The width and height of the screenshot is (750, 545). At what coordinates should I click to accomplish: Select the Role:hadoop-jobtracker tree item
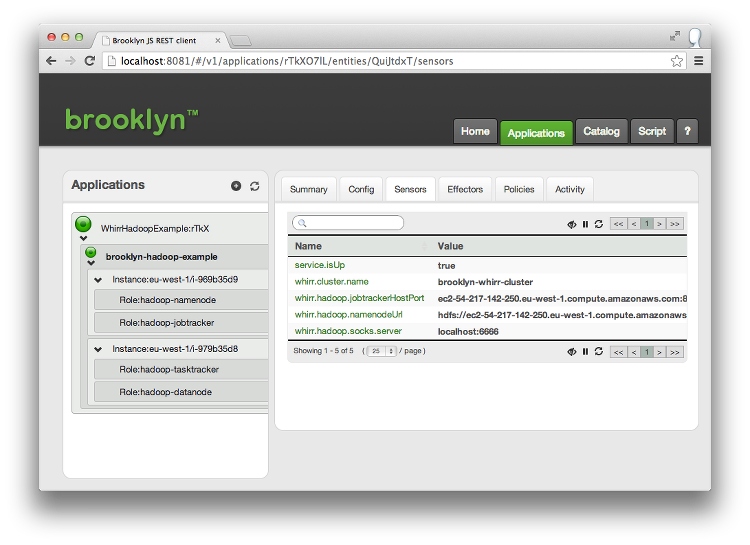point(167,323)
